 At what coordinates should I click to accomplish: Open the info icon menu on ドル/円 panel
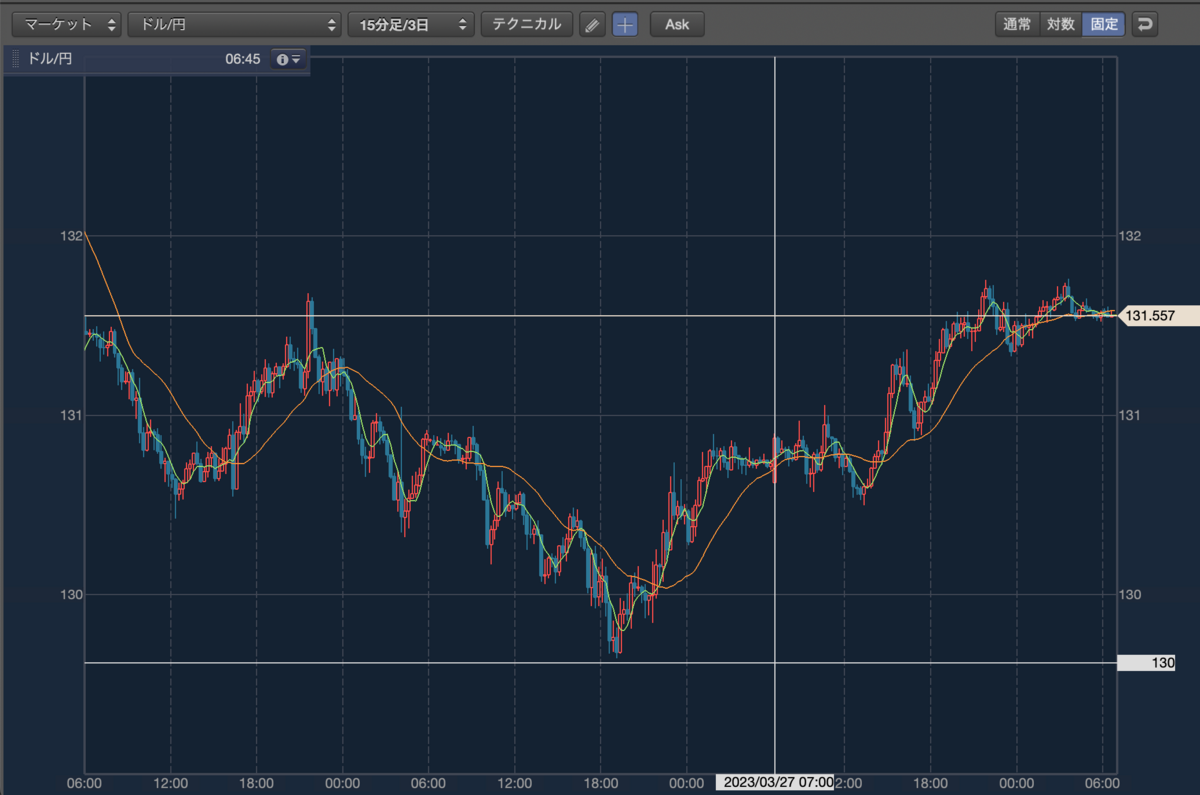[x=288, y=60]
